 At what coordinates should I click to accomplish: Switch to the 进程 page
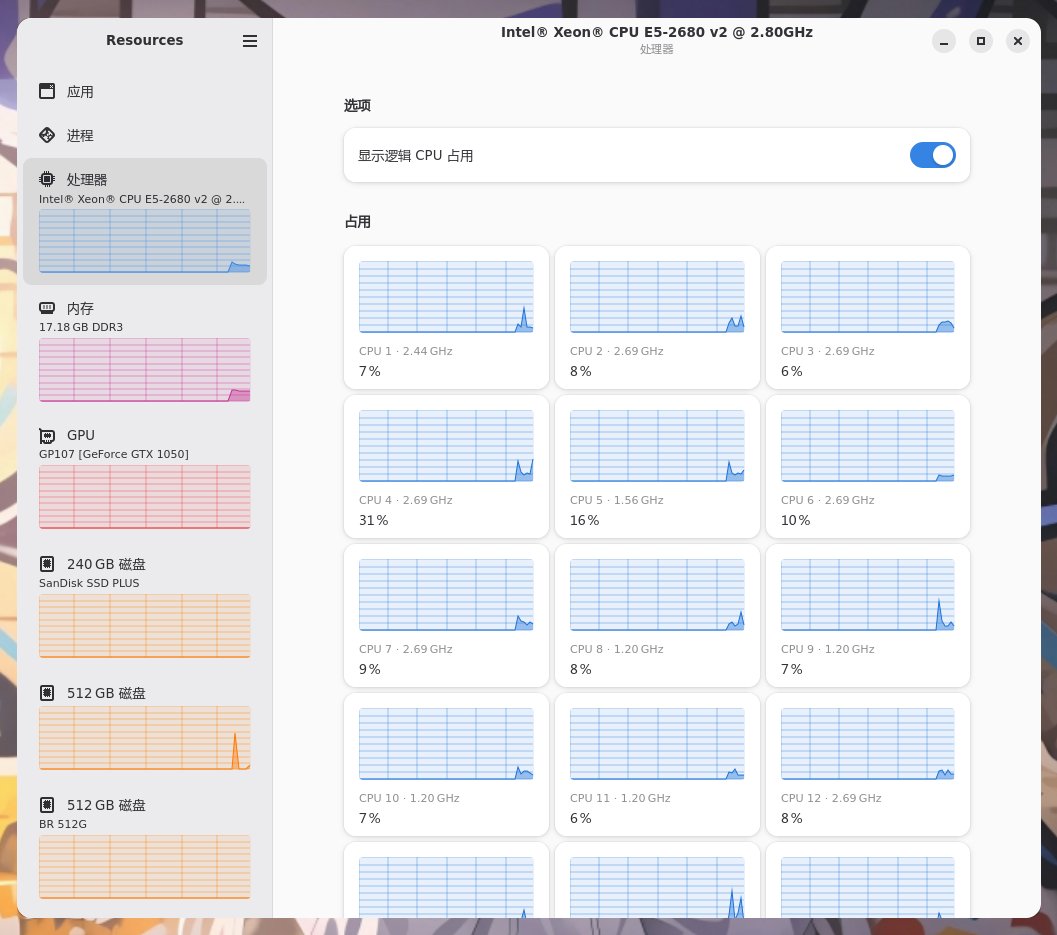tap(145, 135)
